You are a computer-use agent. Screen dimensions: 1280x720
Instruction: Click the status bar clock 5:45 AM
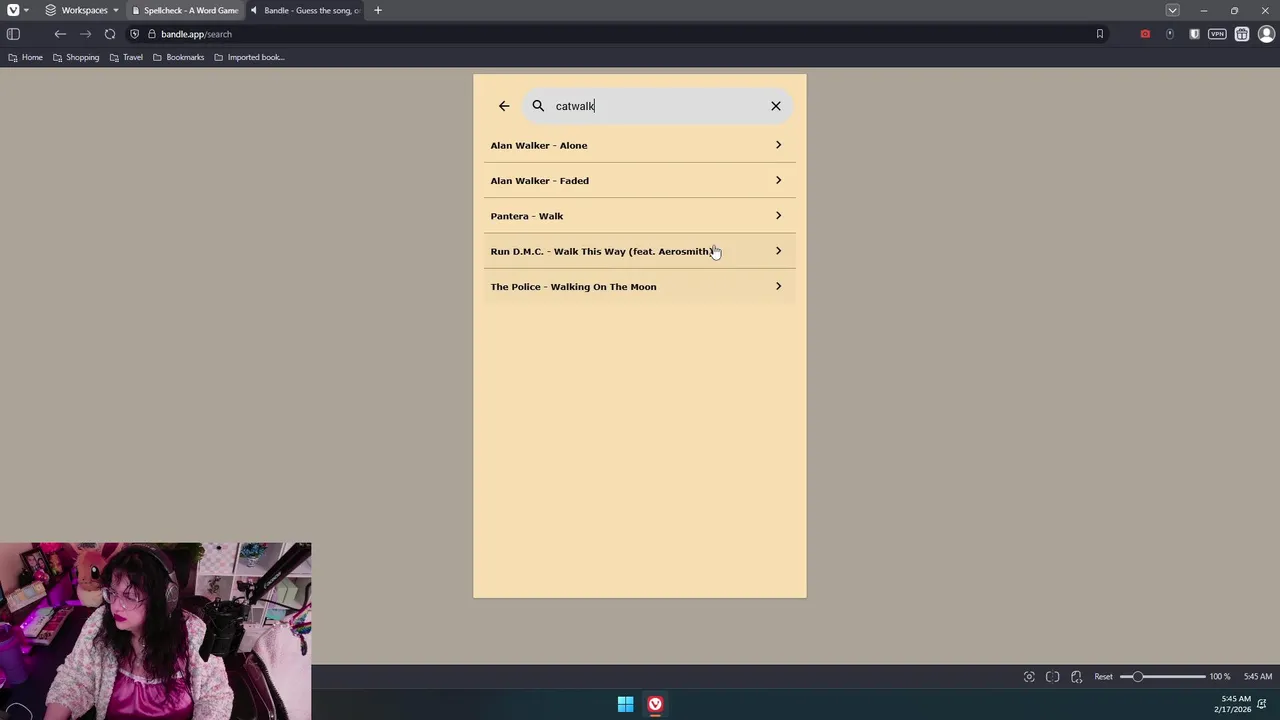click(x=1258, y=677)
